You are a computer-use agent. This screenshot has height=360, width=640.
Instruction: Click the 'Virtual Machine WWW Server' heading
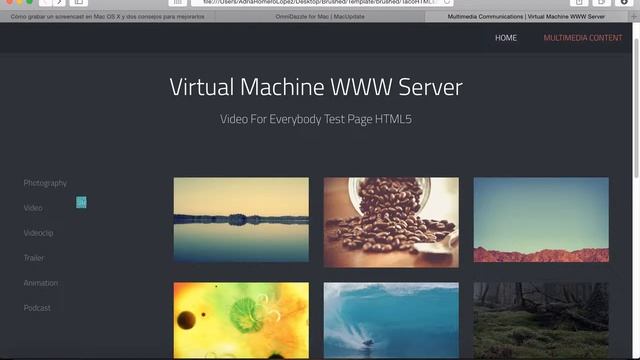click(316, 87)
